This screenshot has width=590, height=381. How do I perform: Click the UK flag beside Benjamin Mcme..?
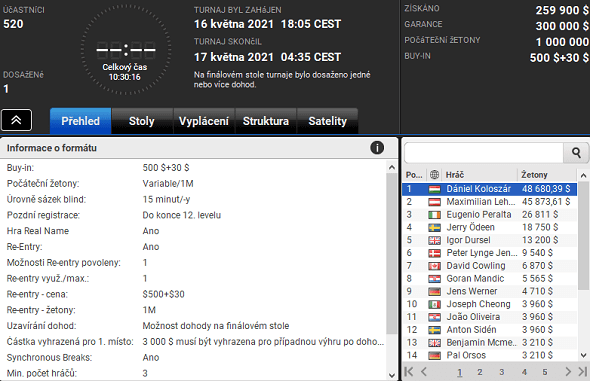[x=434, y=343]
